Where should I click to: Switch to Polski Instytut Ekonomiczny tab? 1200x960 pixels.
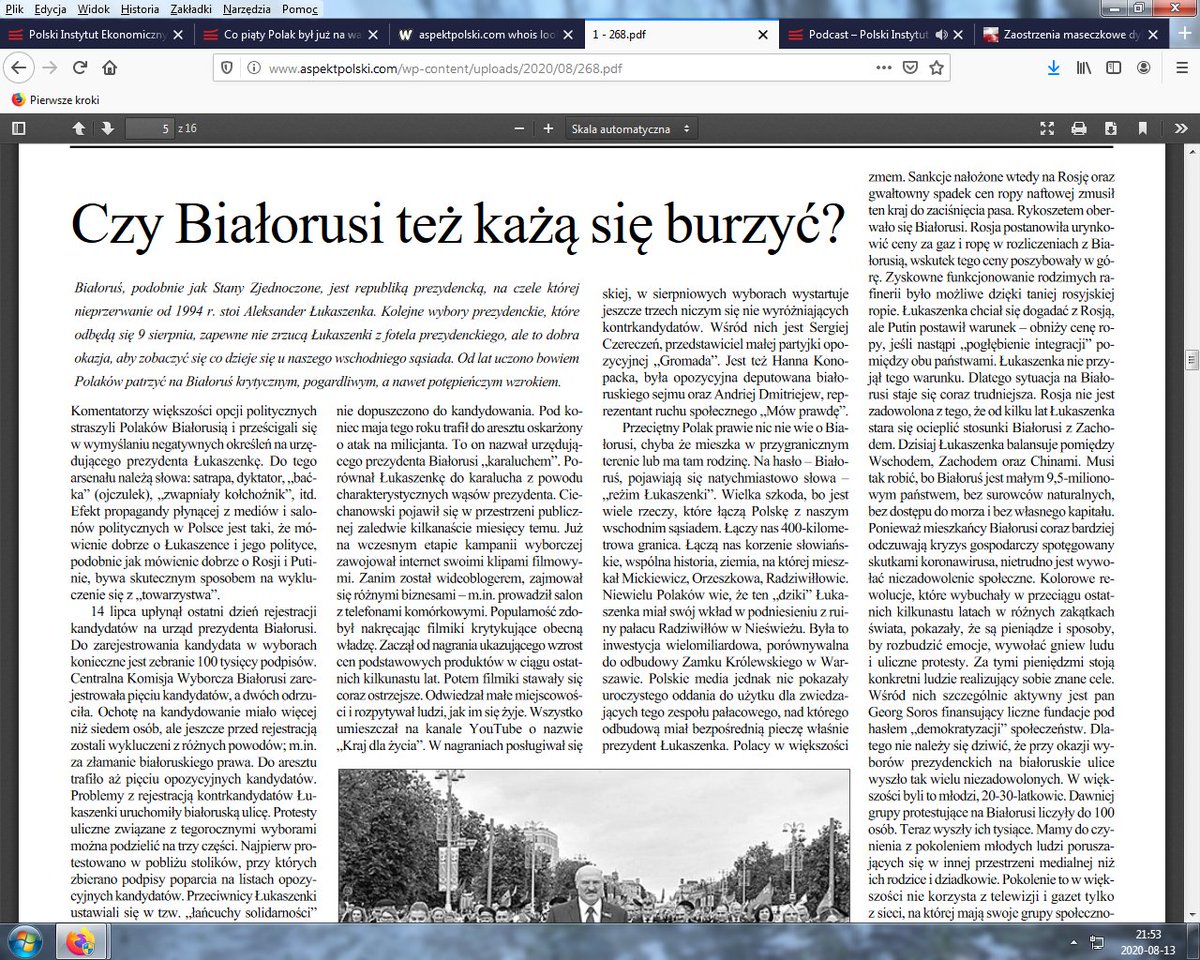tap(97, 34)
